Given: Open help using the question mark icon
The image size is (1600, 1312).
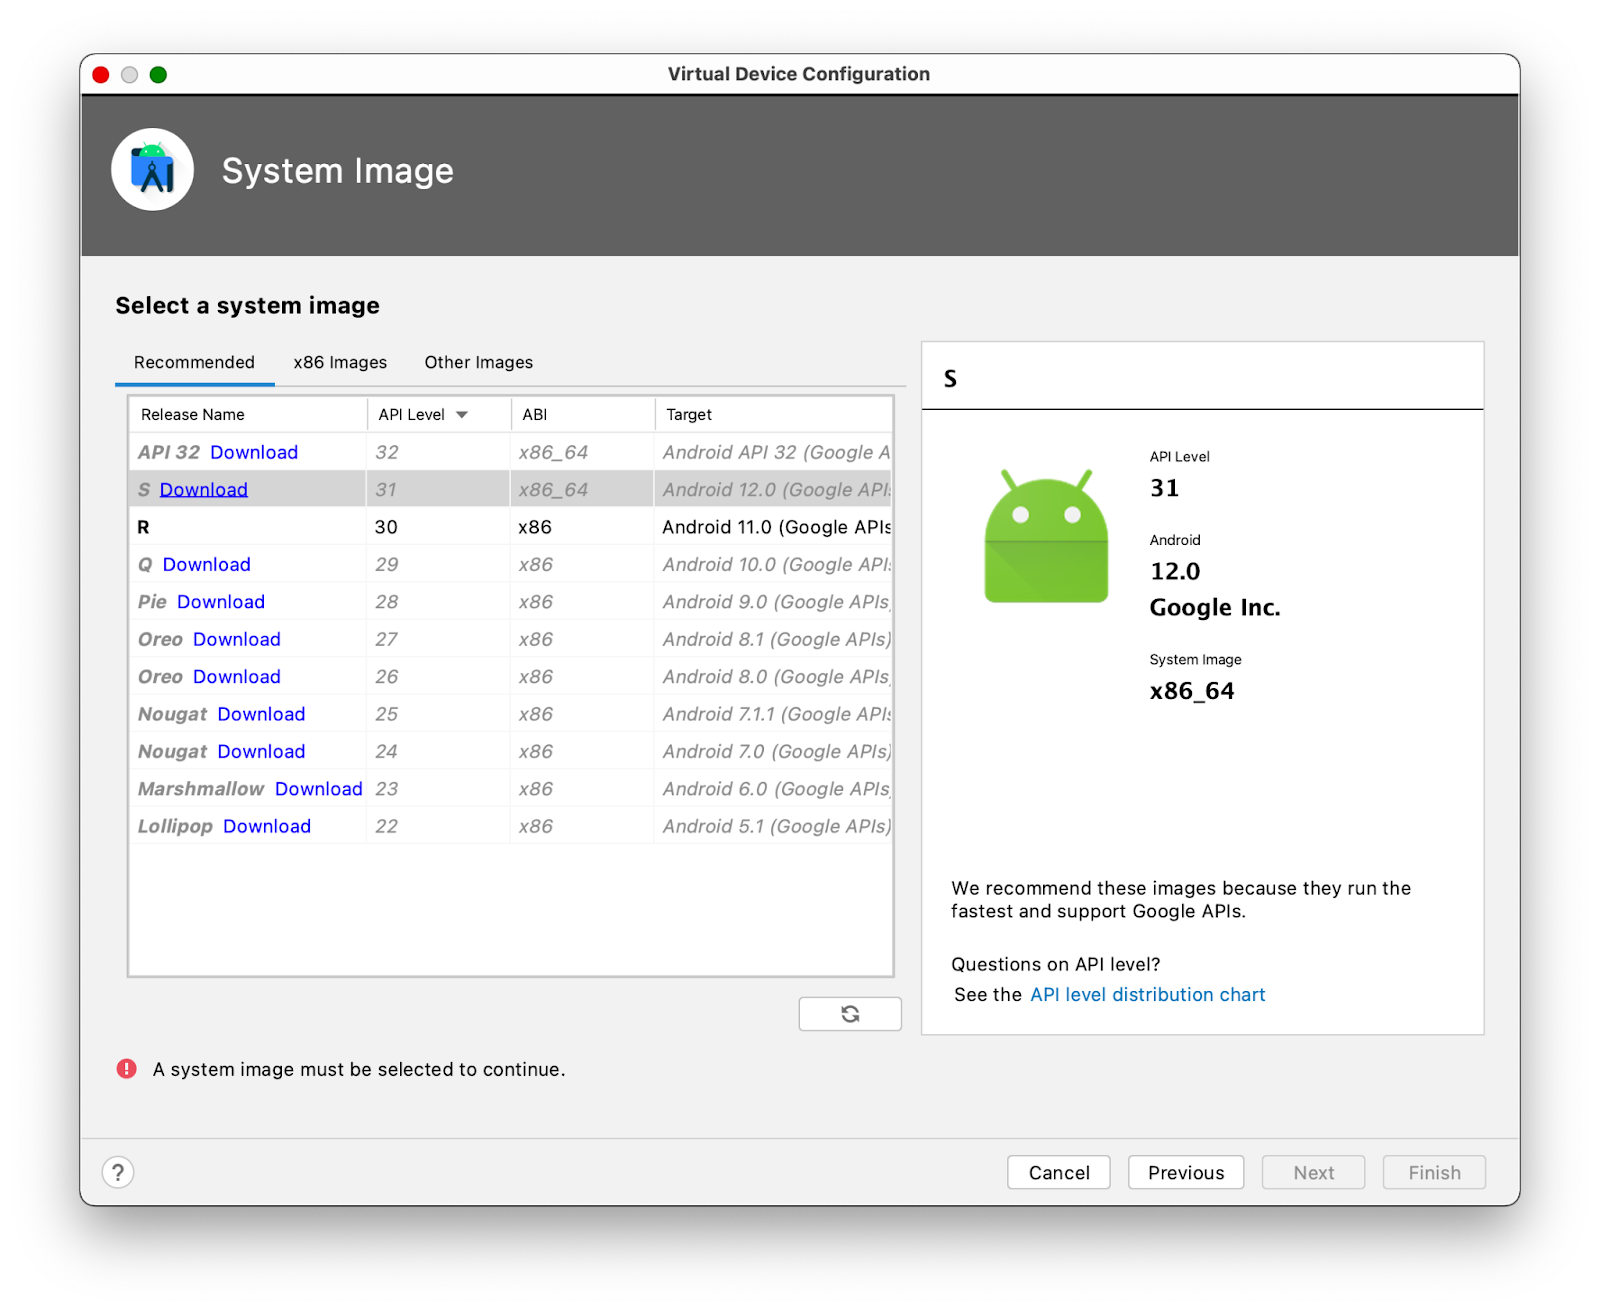Looking at the screenshot, I should pyautogui.click(x=118, y=1172).
